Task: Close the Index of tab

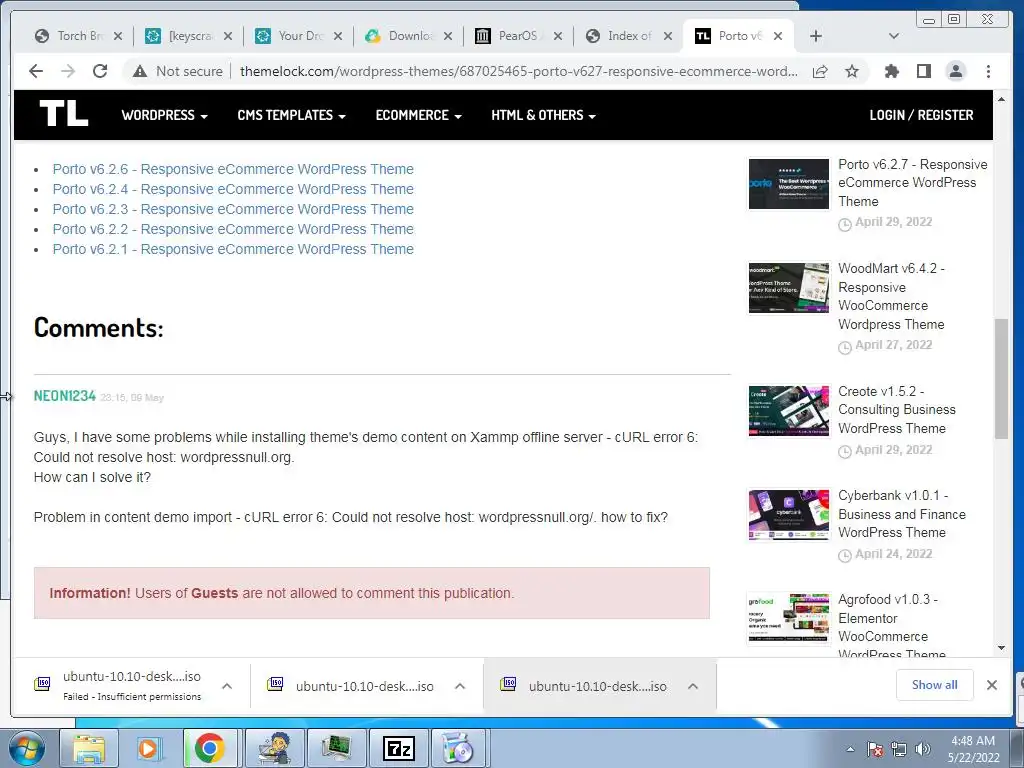Action: point(667,36)
